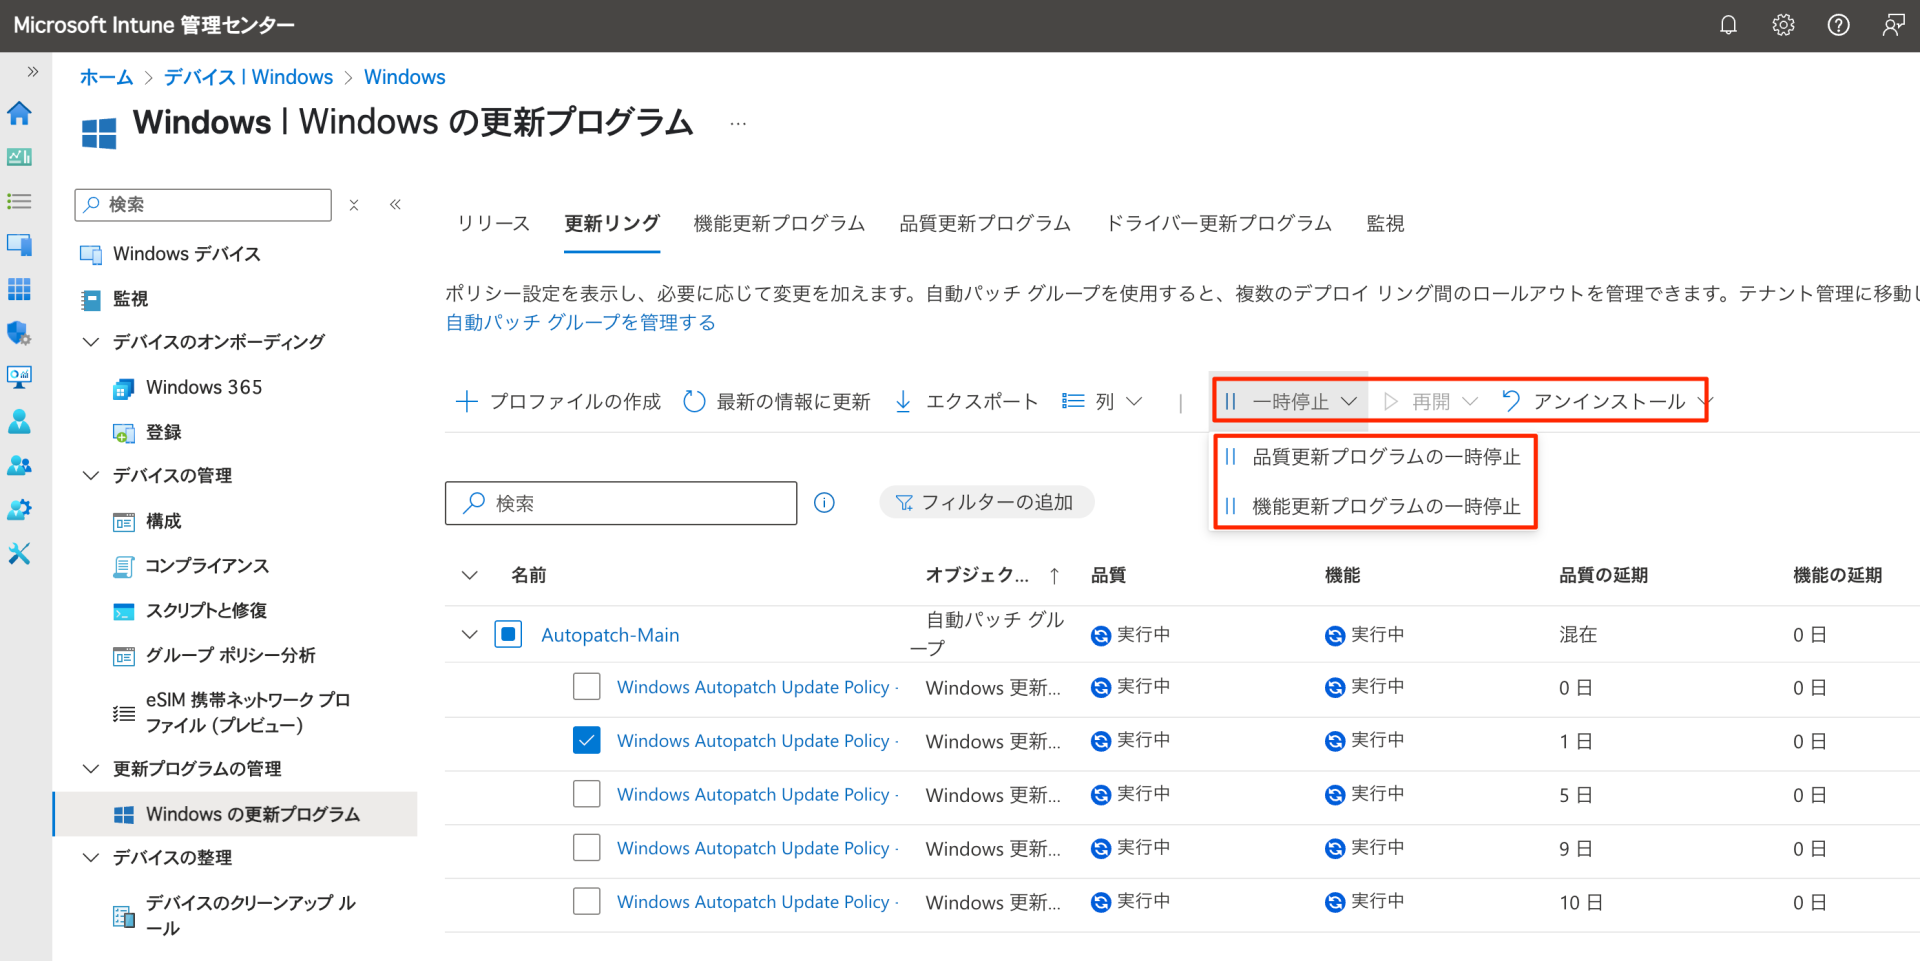The image size is (1920, 961).
Task: Select the checked Windows Autopatch Update Policy checkbox
Action: tap(587, 740)
